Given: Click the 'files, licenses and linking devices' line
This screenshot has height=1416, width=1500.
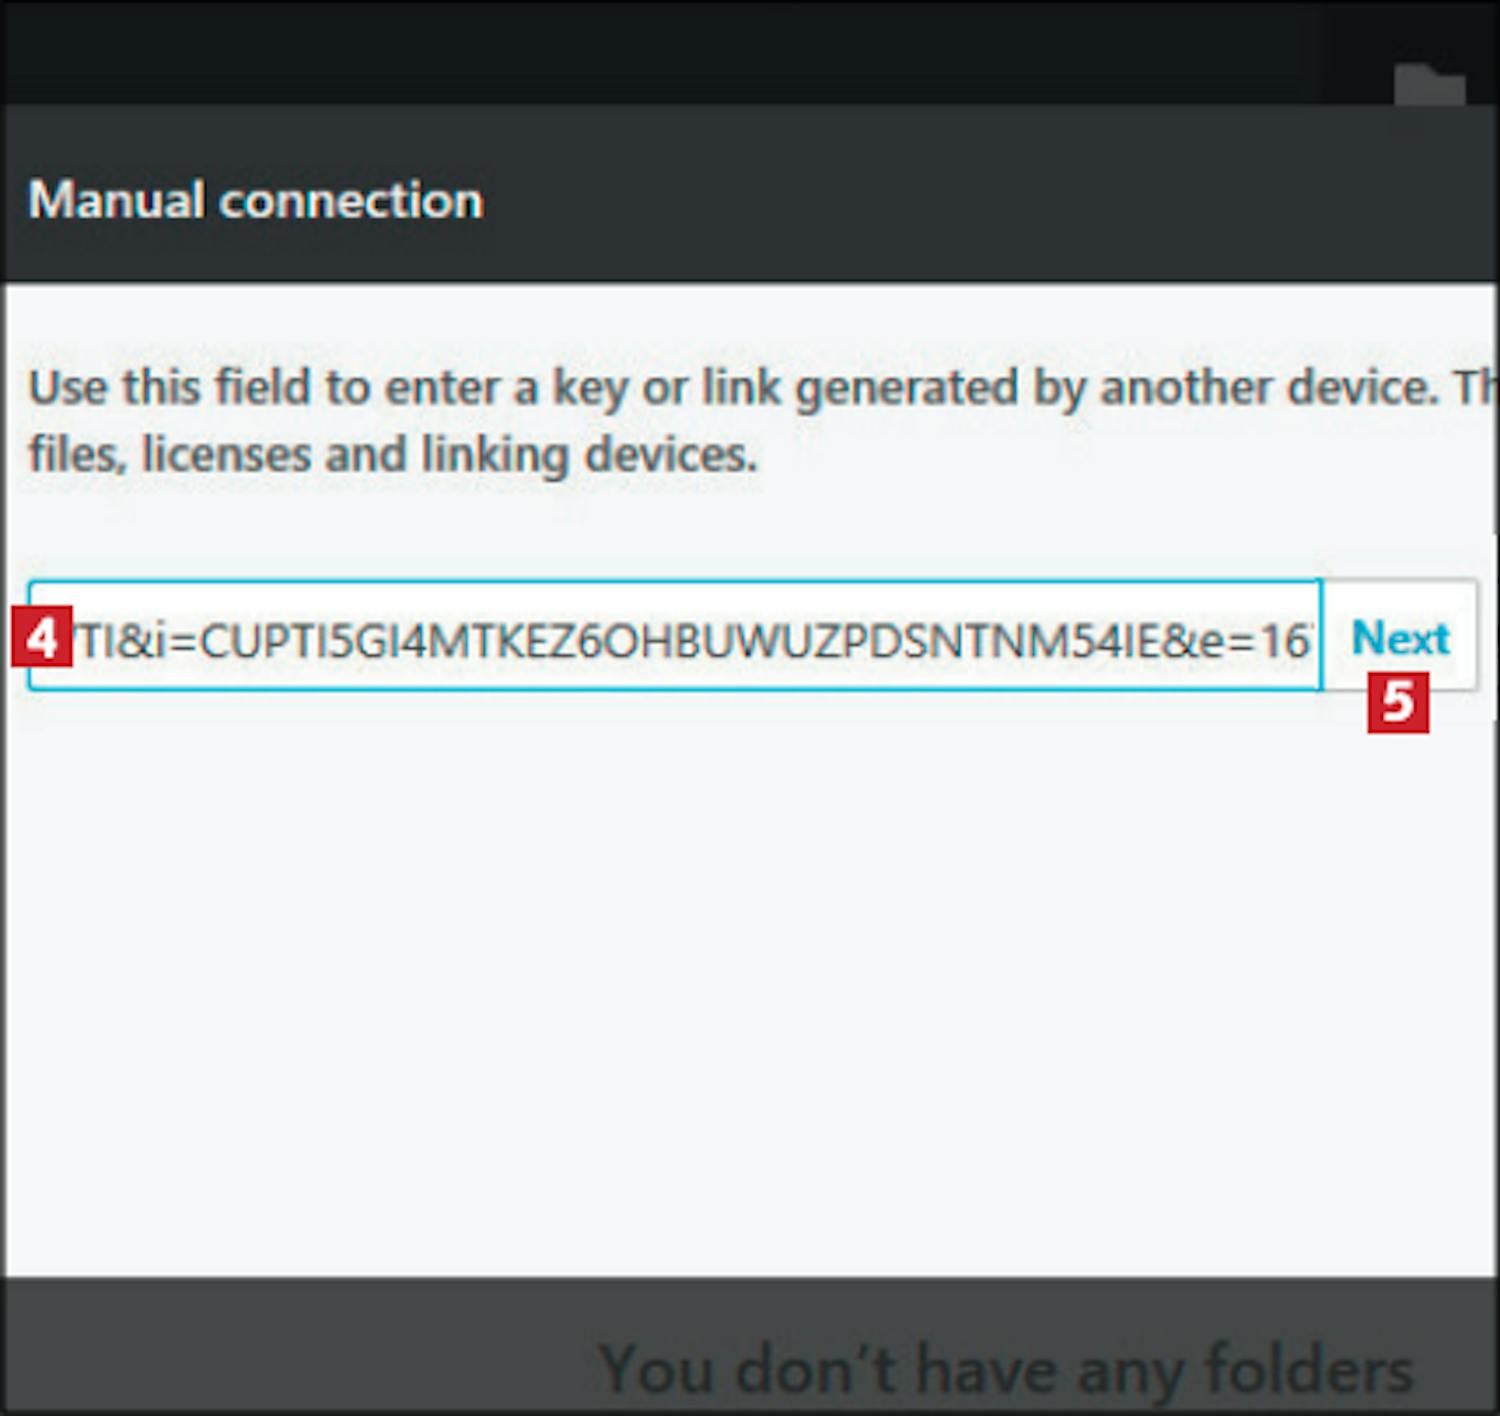Looking at the screenshot, I should (x=393, y=455).
